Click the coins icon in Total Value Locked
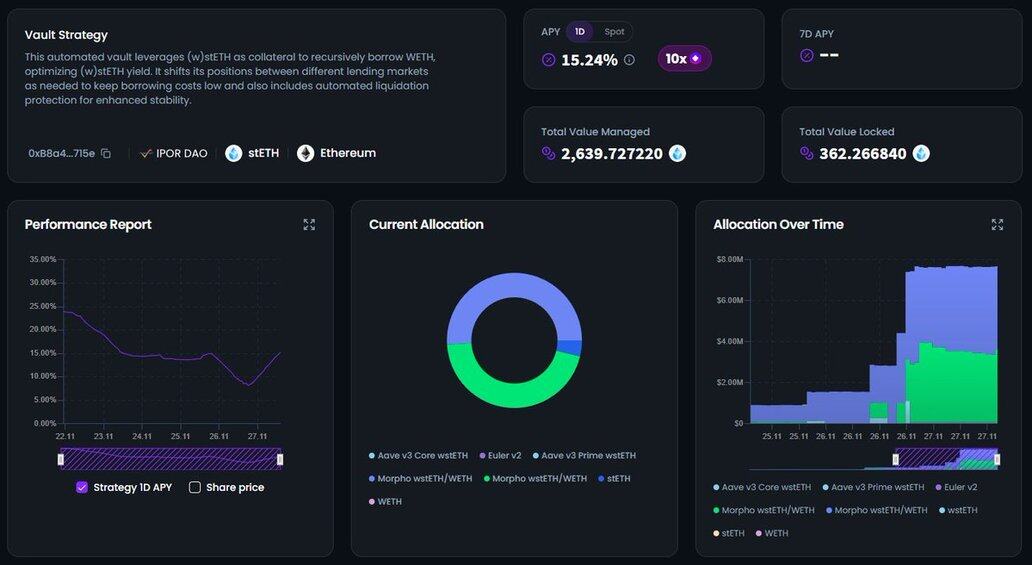This screenshot has width=1032, height=565. pyautogui.click(x=806, y=154)
